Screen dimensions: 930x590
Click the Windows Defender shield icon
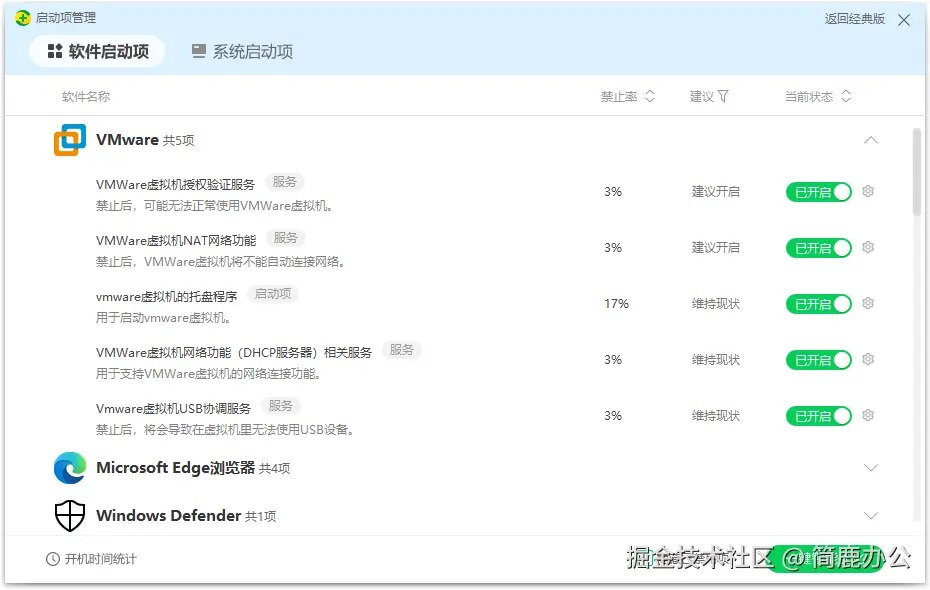click(70, 515)
